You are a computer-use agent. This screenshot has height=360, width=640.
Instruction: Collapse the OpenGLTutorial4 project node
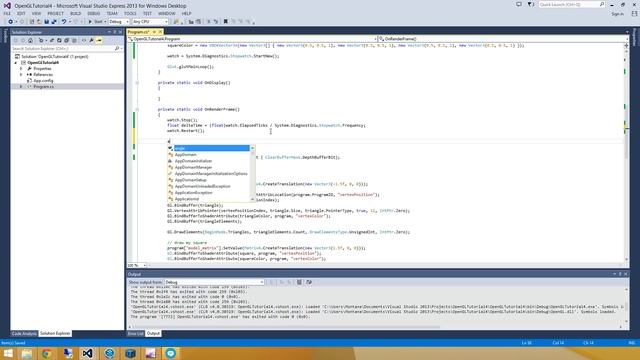coord(16,63)
